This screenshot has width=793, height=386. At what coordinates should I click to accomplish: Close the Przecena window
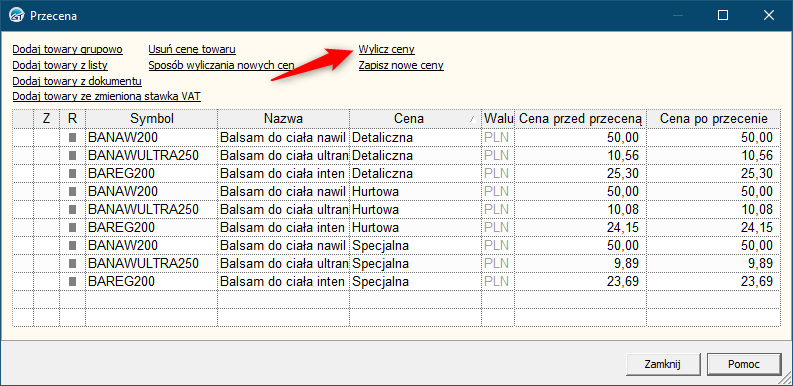pos(769,16)
